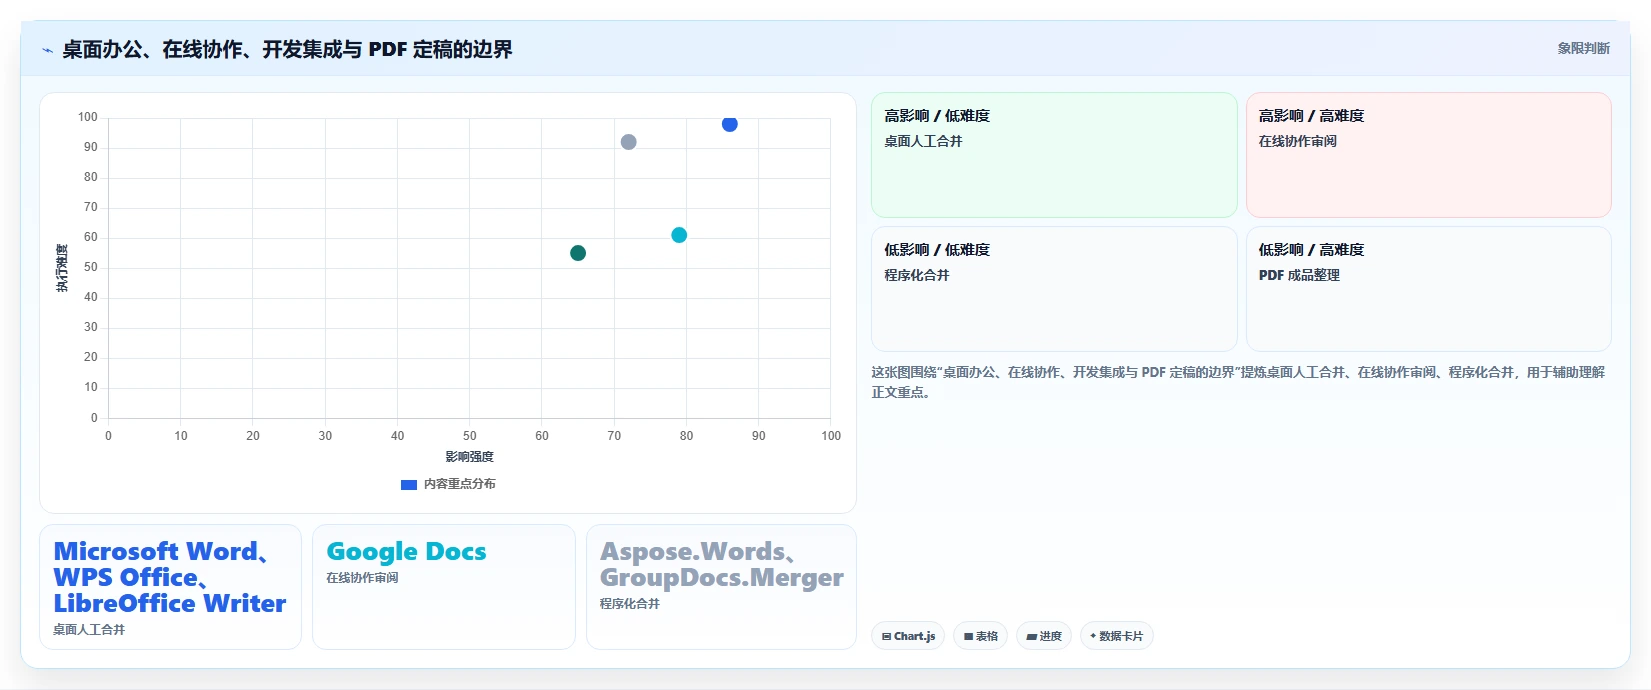This screenshot has width=1651, height=690.
Task: Click the Aspose.Words, GroupDocs.Merger card
Action: point(721,587)
